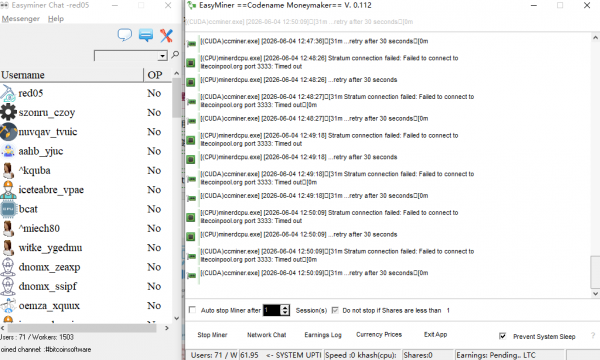
Task: Open Network Chat from the bottom bar
Action: tap(267, 335)
